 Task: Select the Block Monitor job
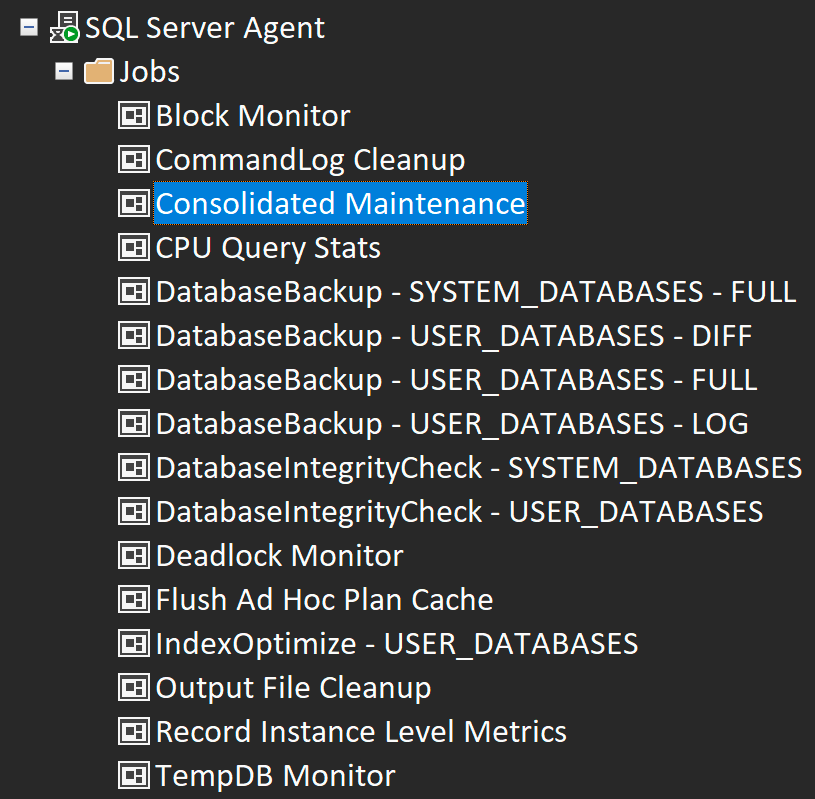[x=253, y=115]
